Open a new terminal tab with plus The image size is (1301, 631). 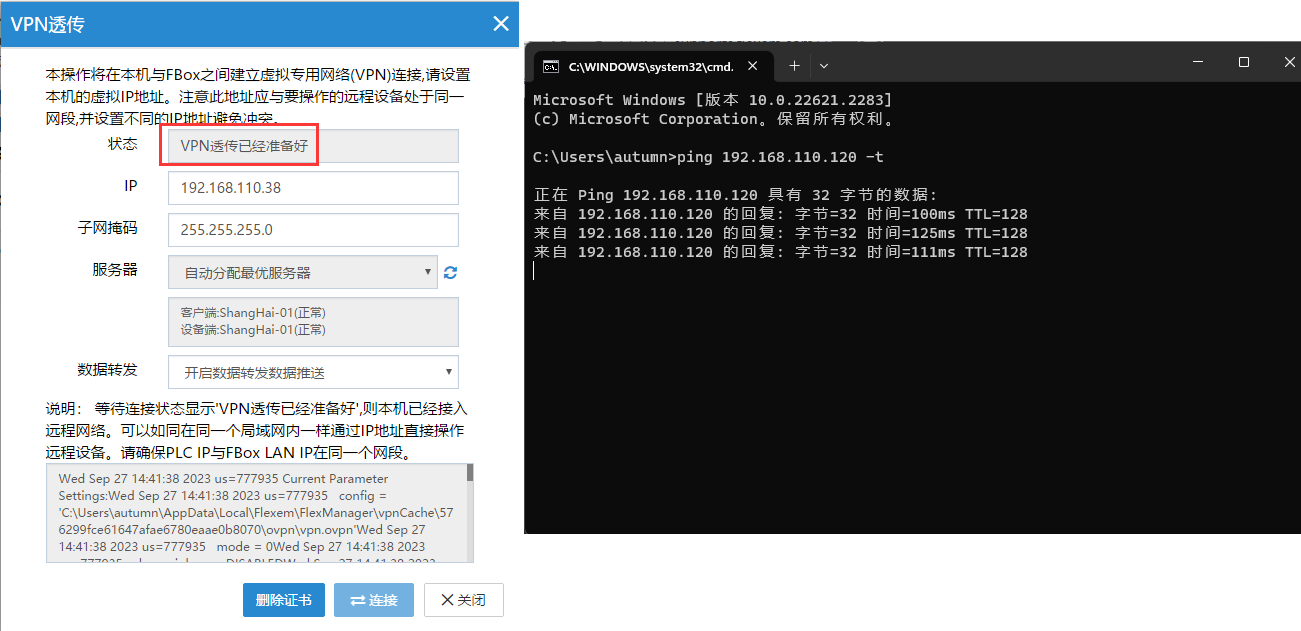[x=794, y=66]
